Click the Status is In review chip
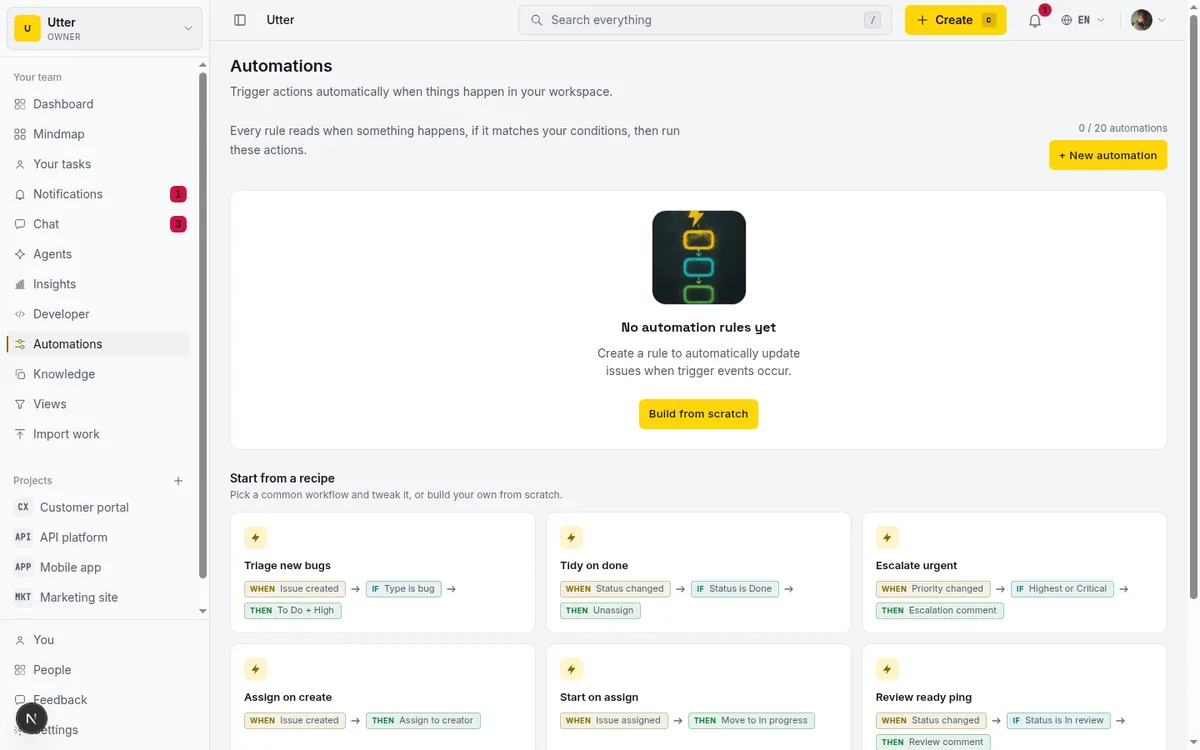 [x=1061, y=721]
